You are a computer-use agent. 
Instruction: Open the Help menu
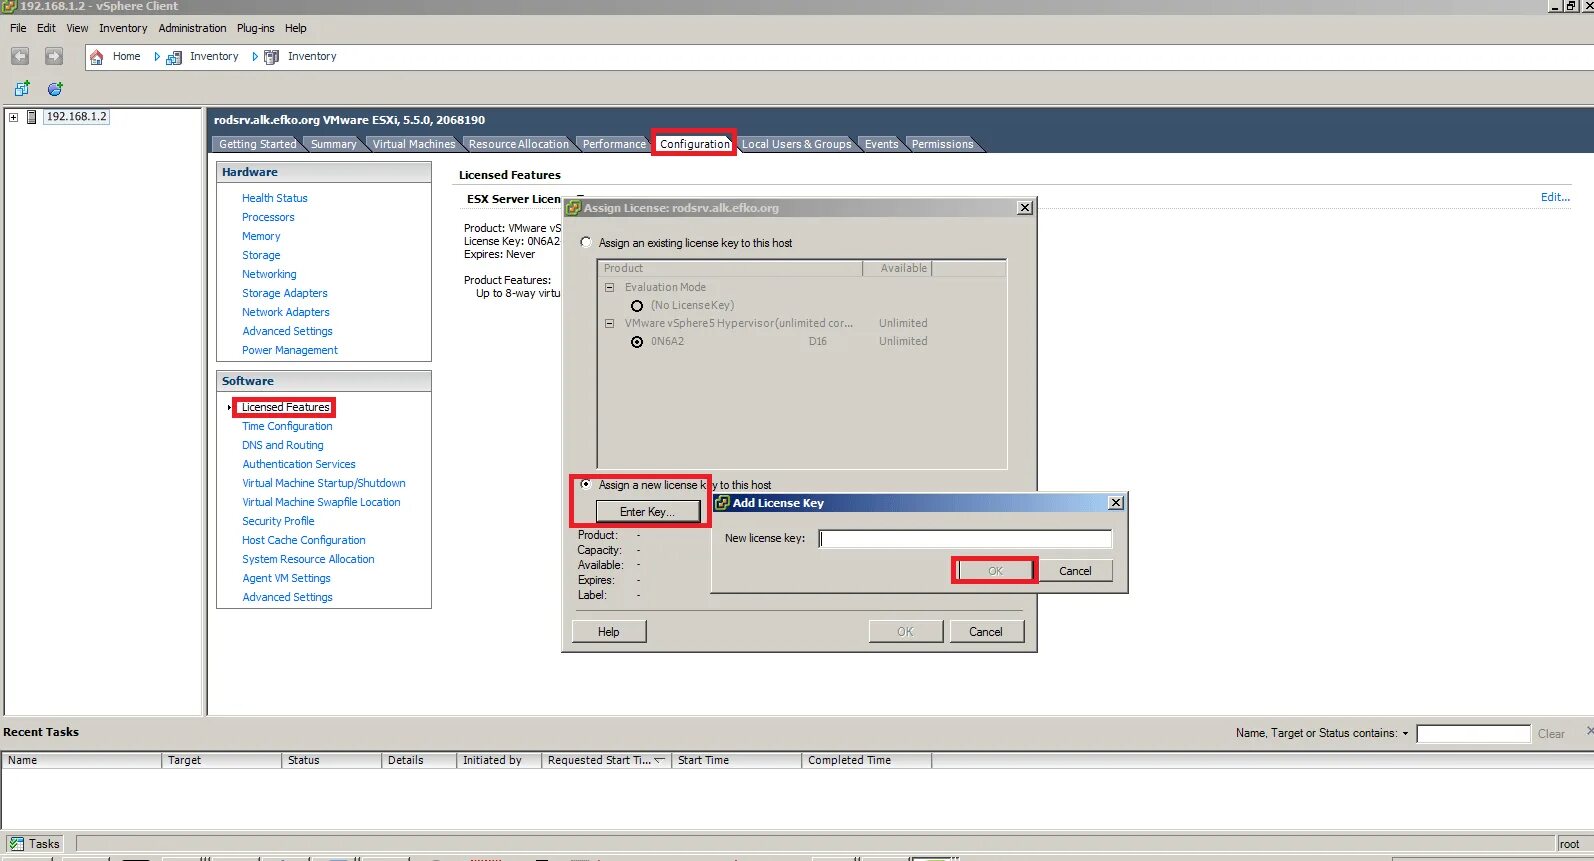[295, 28]
